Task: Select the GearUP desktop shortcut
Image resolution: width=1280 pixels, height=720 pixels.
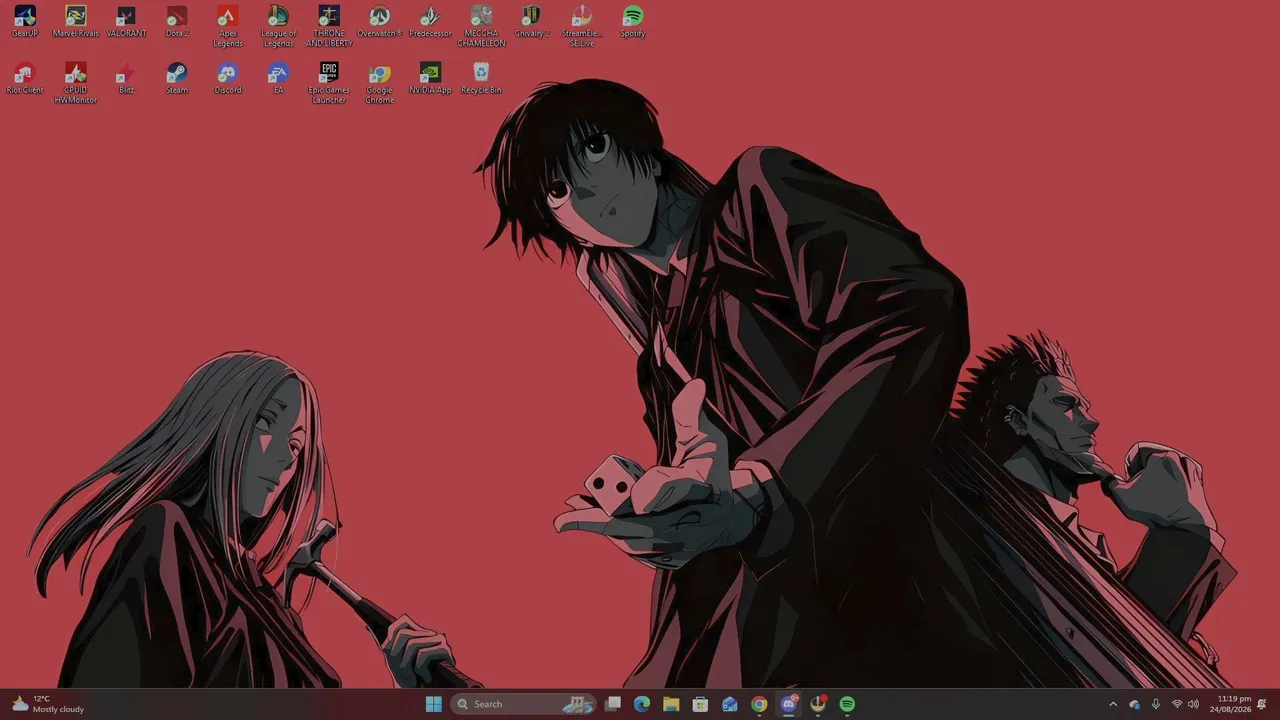Action: [x=25, y=22]
